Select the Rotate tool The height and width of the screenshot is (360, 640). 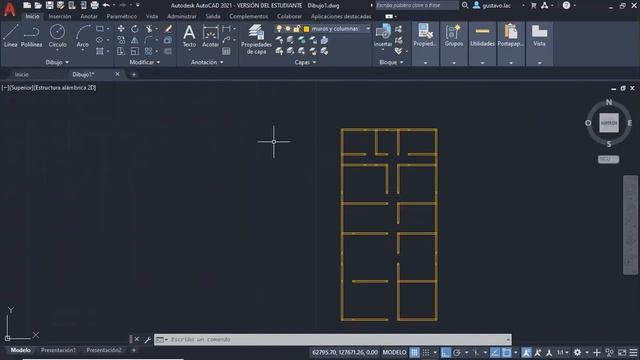coord(135,29)
